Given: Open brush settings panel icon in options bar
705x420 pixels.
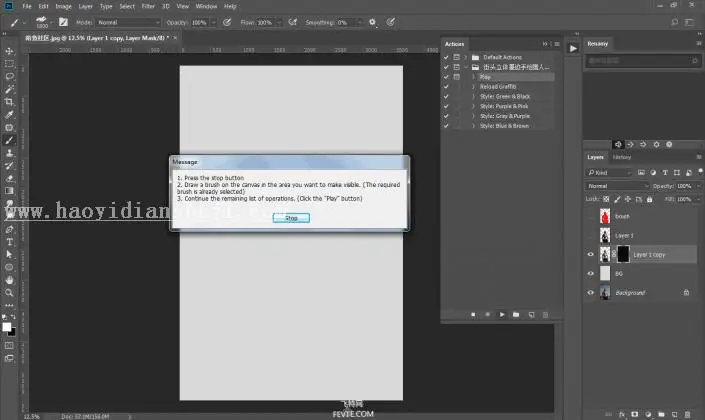Looking at the screenshot, I should coord(63,22).
